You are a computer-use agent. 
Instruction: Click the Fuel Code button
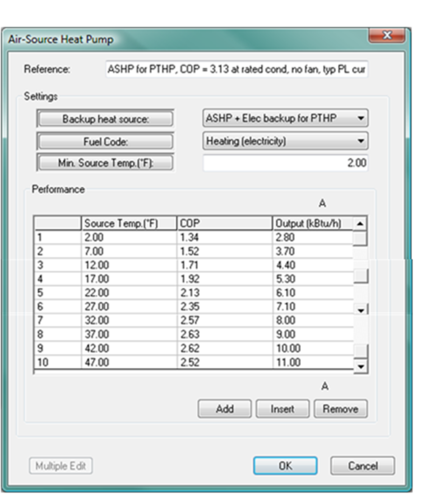105,142
